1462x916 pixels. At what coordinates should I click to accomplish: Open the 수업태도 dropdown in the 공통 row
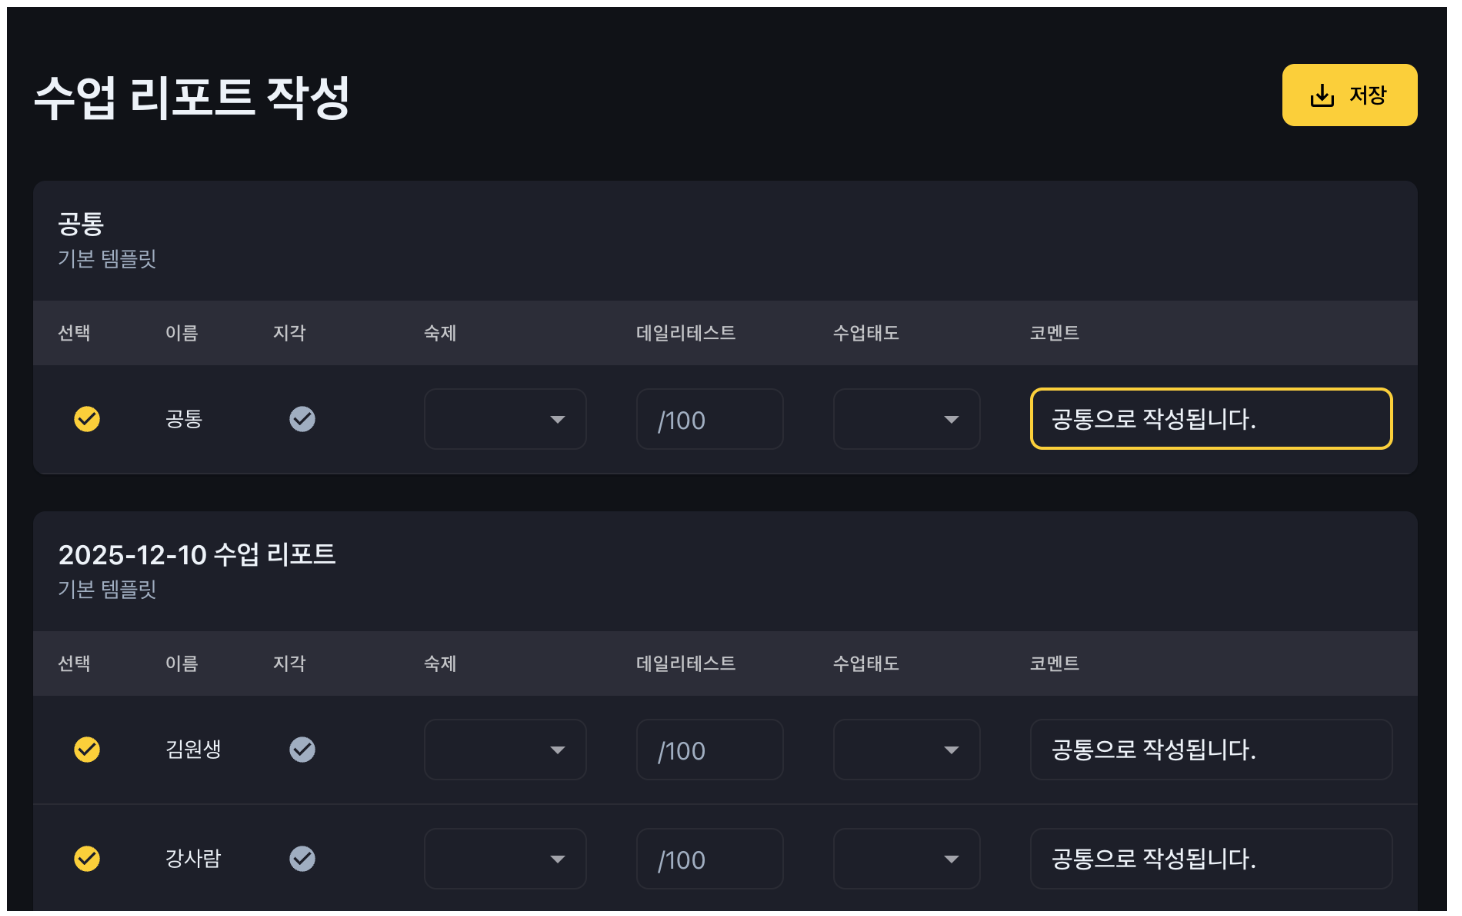pos(906,419)
